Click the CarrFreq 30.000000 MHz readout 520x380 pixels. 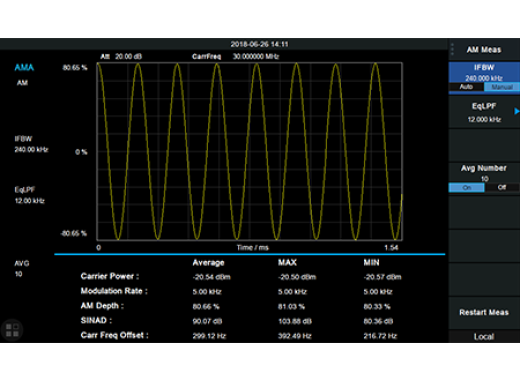235,57
